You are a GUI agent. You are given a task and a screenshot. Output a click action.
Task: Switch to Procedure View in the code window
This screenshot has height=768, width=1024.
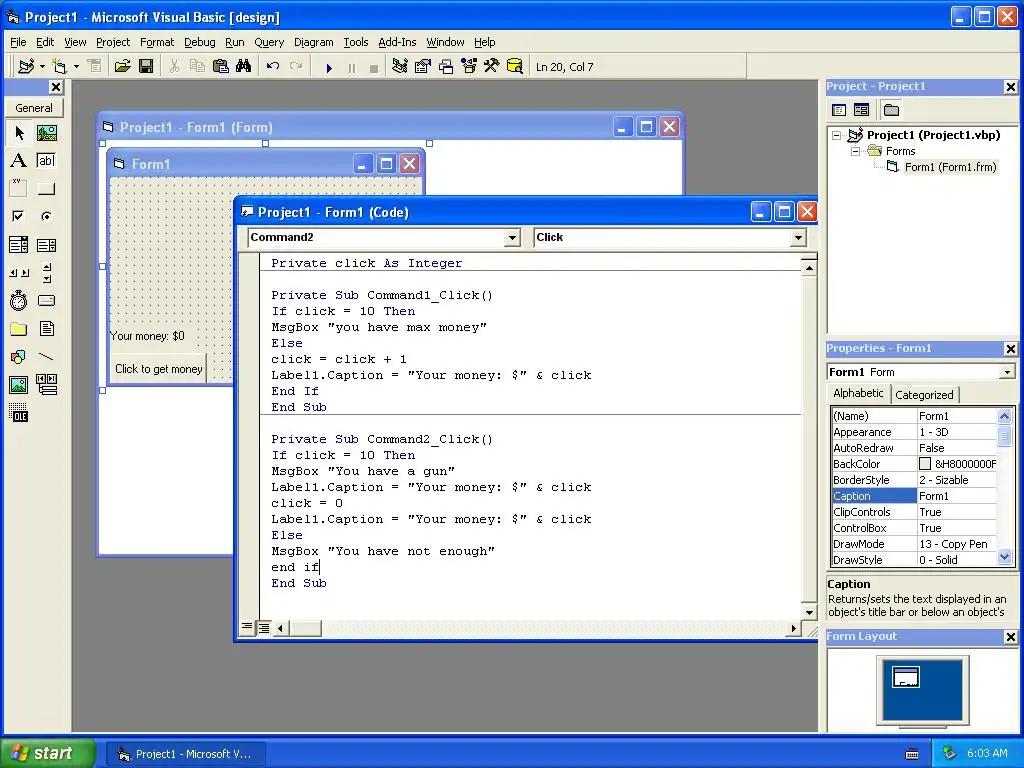point(247,628)
